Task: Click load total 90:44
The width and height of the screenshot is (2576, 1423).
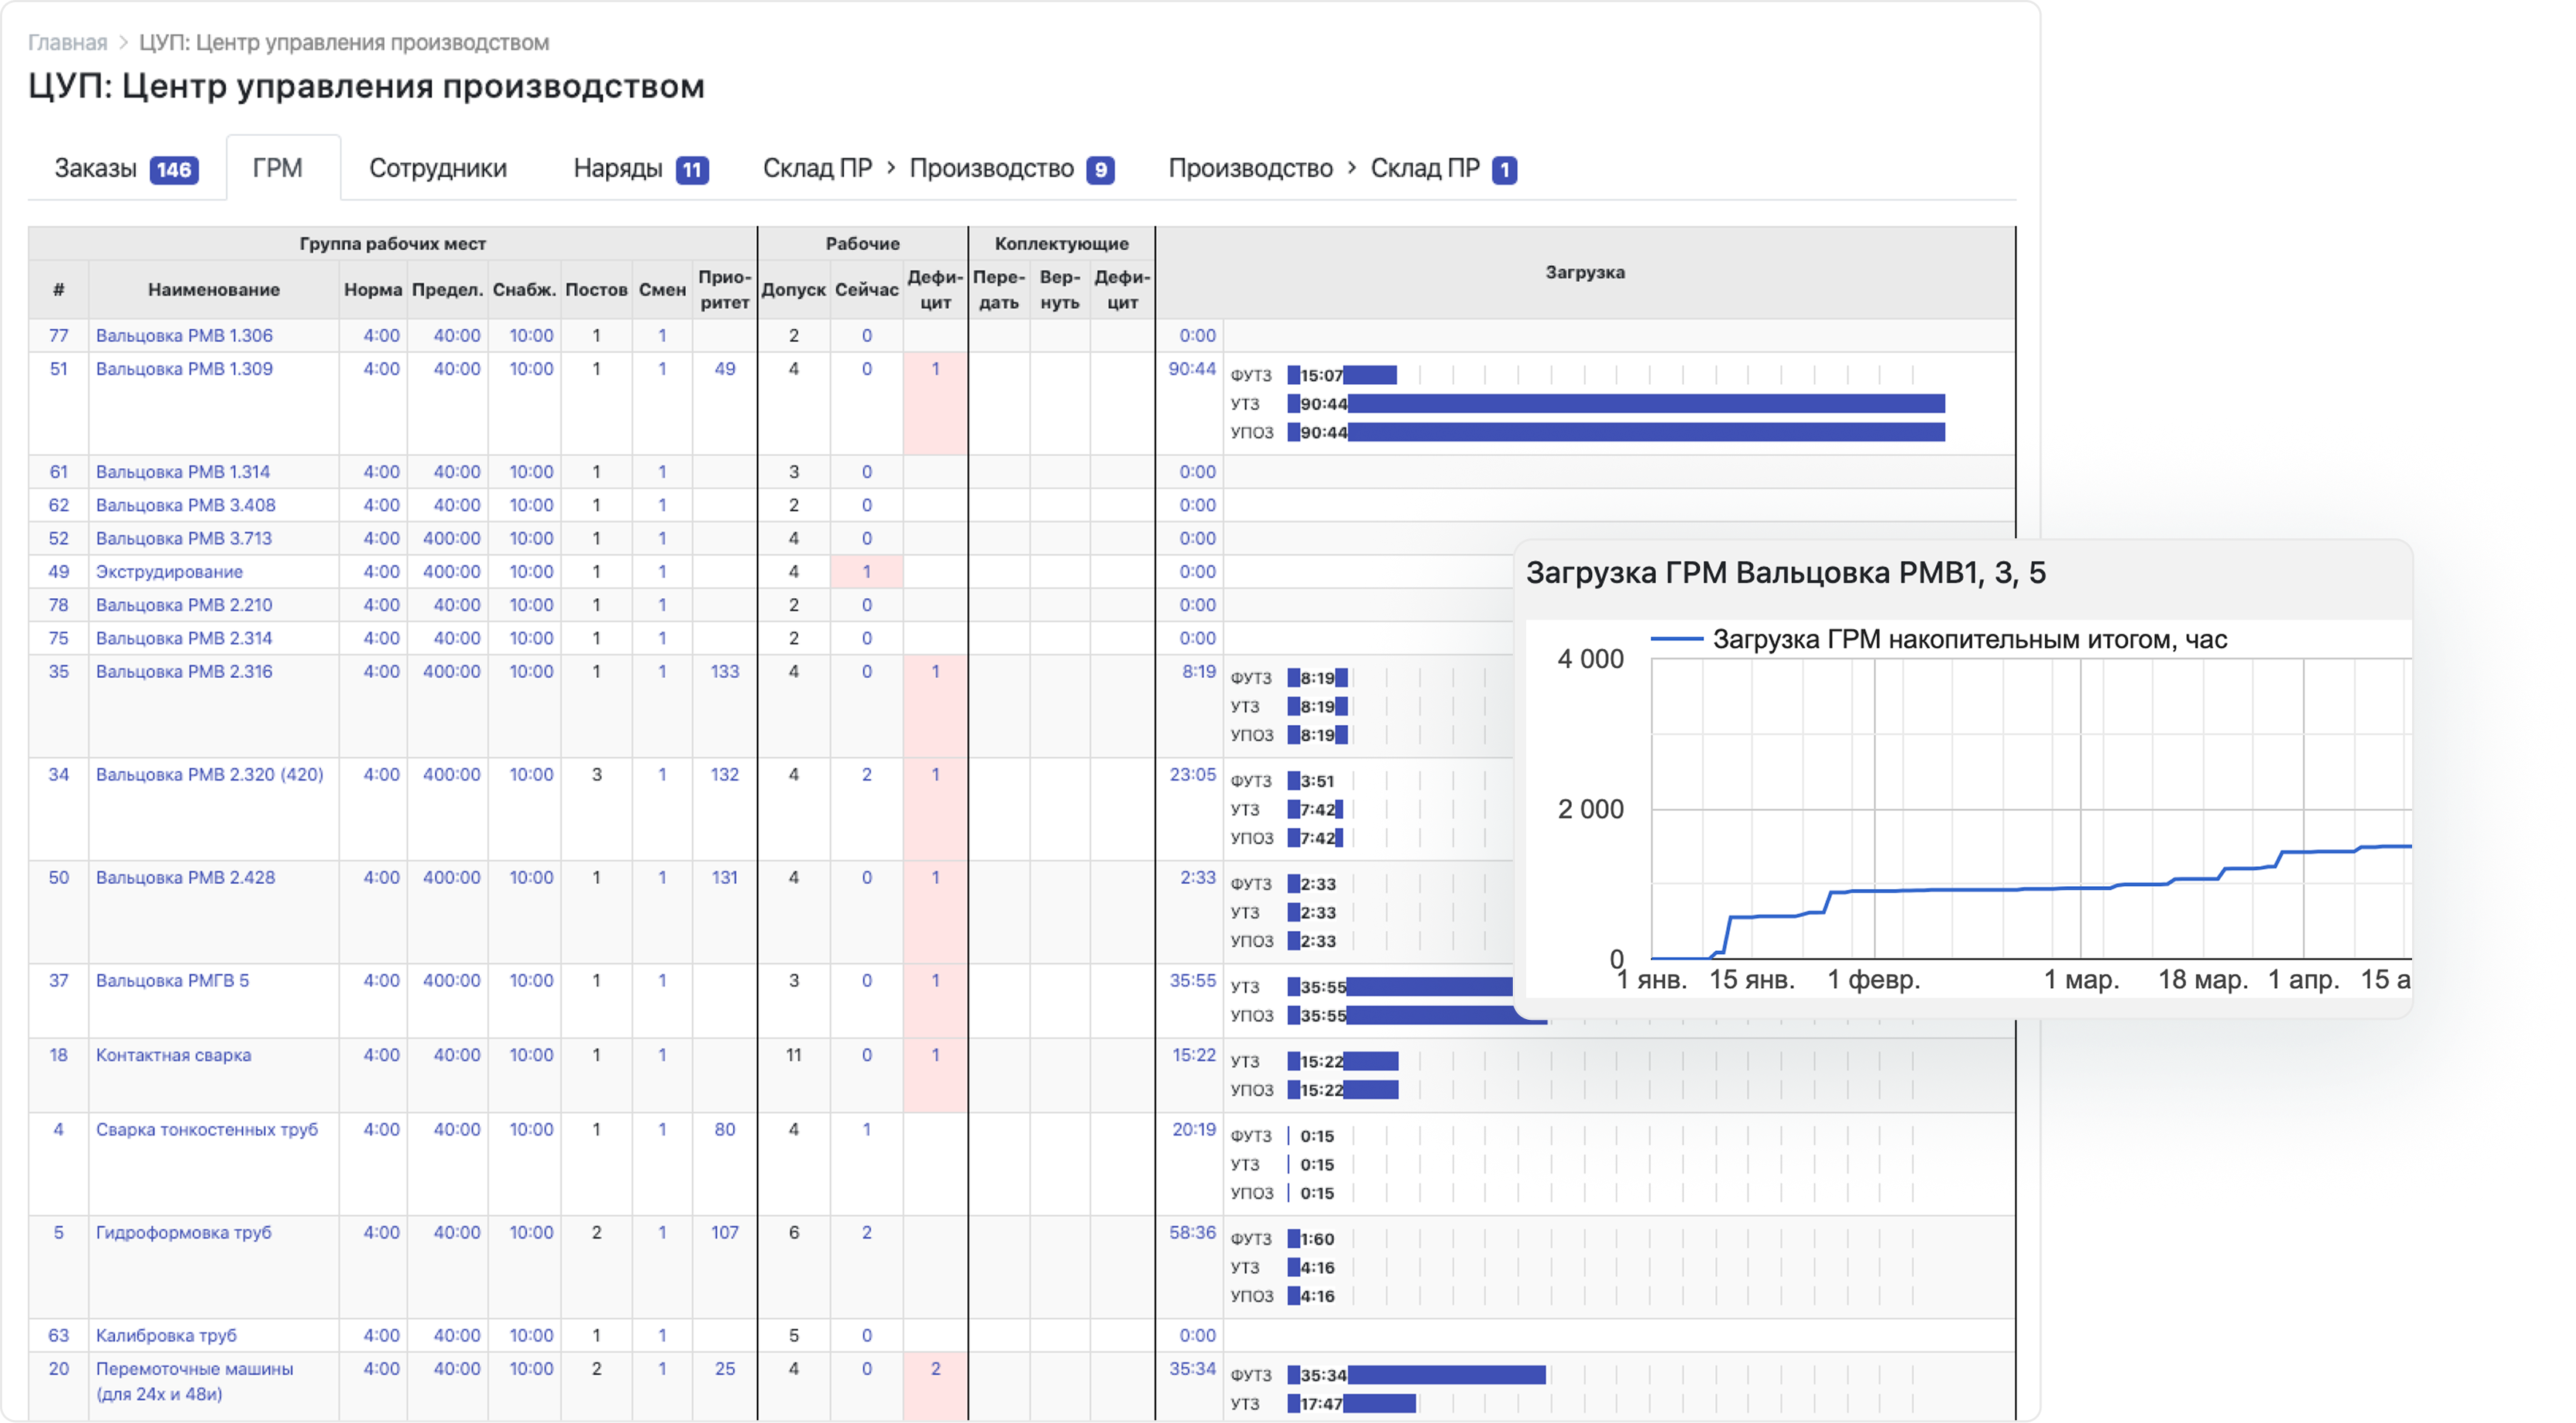Action: click(x=1192, y=368)
